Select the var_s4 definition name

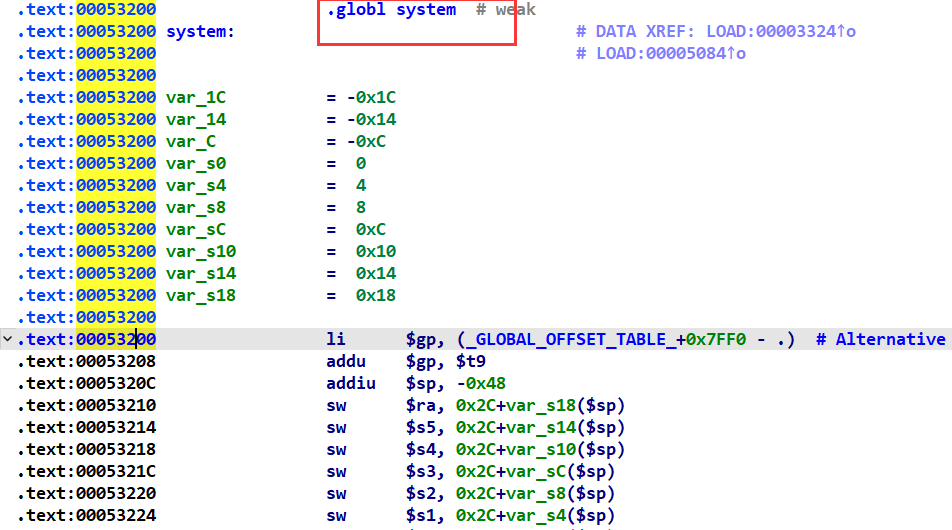(196, 186)
